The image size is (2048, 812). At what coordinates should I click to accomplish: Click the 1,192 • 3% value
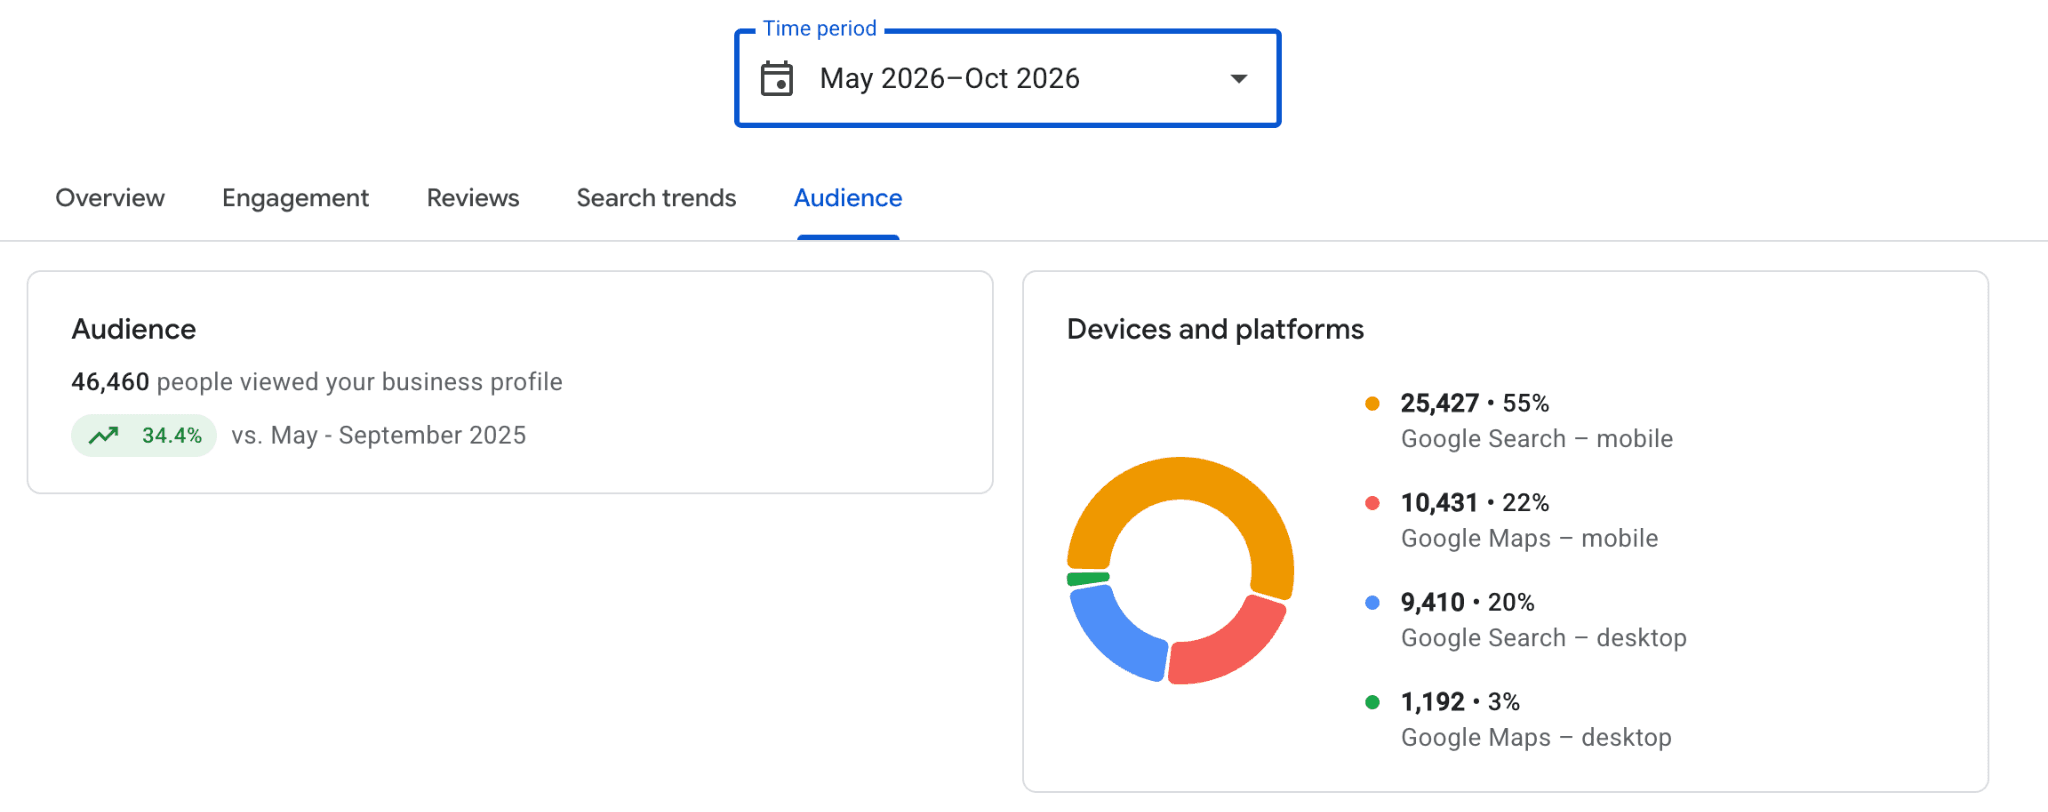[1460, 702]
